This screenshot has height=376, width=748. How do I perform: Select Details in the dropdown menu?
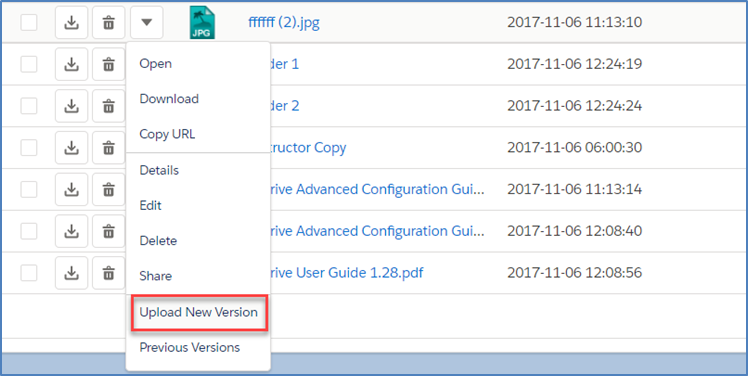tap(159, 170)
